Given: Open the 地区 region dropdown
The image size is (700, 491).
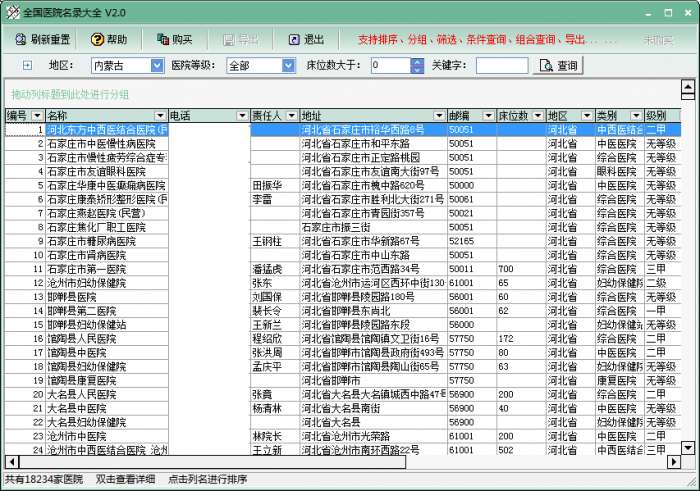Looking at the screenshot, I should click(x=157, y=66).
